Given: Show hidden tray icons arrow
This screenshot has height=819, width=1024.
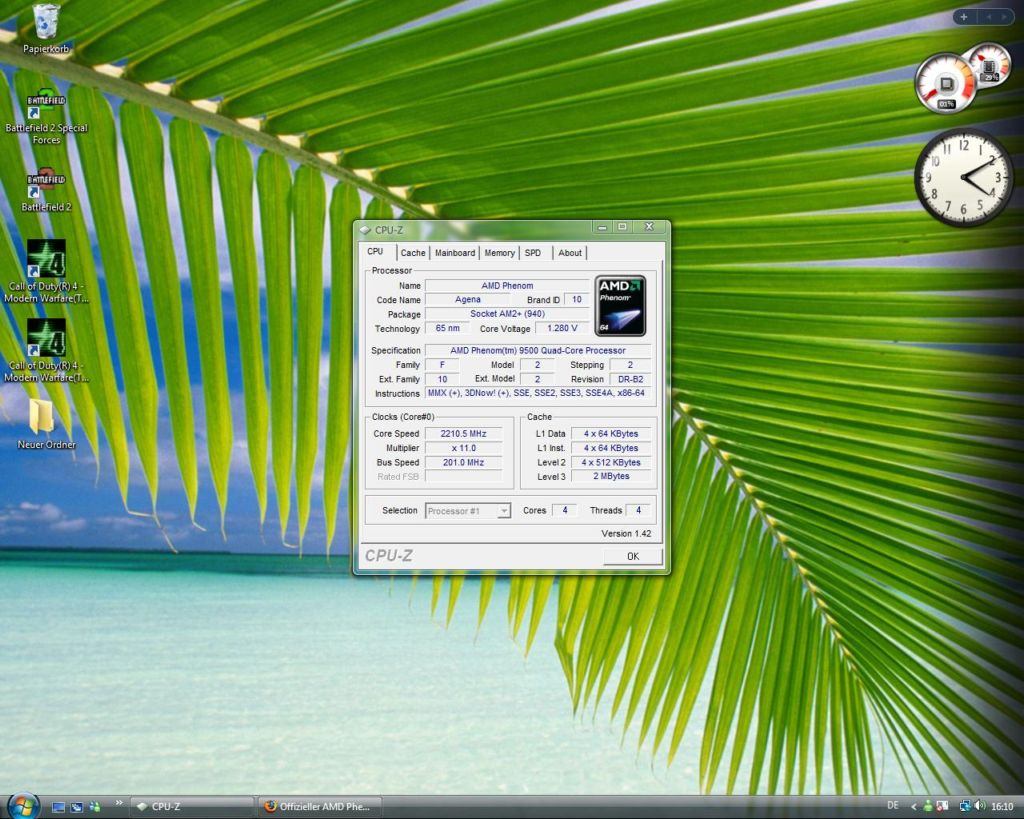Looking at the screenshot, I should click(x=913, y=807).
